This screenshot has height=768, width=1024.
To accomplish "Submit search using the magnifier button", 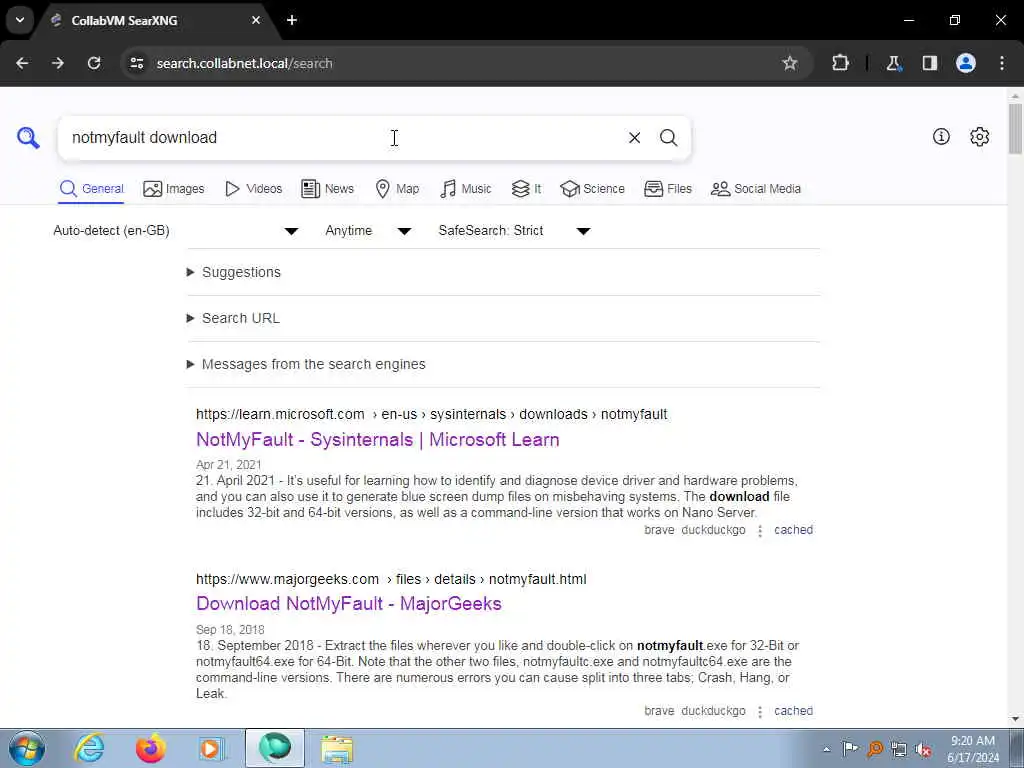I will [x=668, y=138].
